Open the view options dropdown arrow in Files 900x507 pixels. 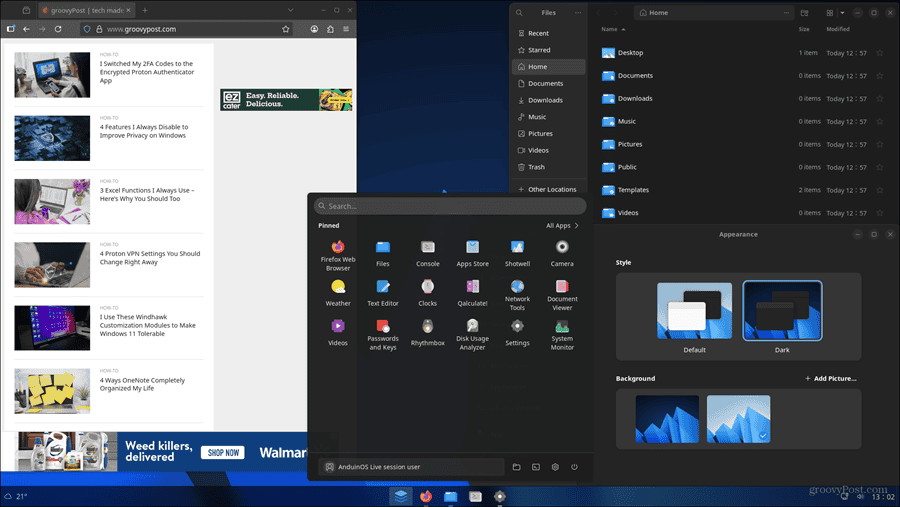coord(842,13)
